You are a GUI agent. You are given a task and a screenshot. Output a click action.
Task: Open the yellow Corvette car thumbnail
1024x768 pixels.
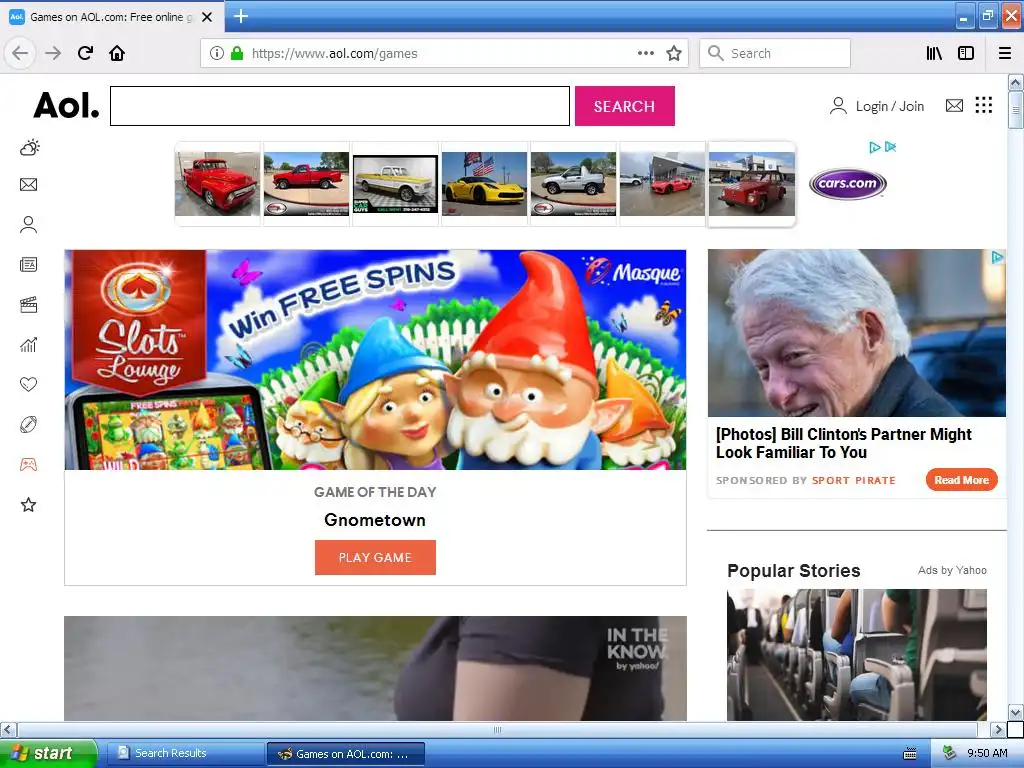click(x=484, y=184)
